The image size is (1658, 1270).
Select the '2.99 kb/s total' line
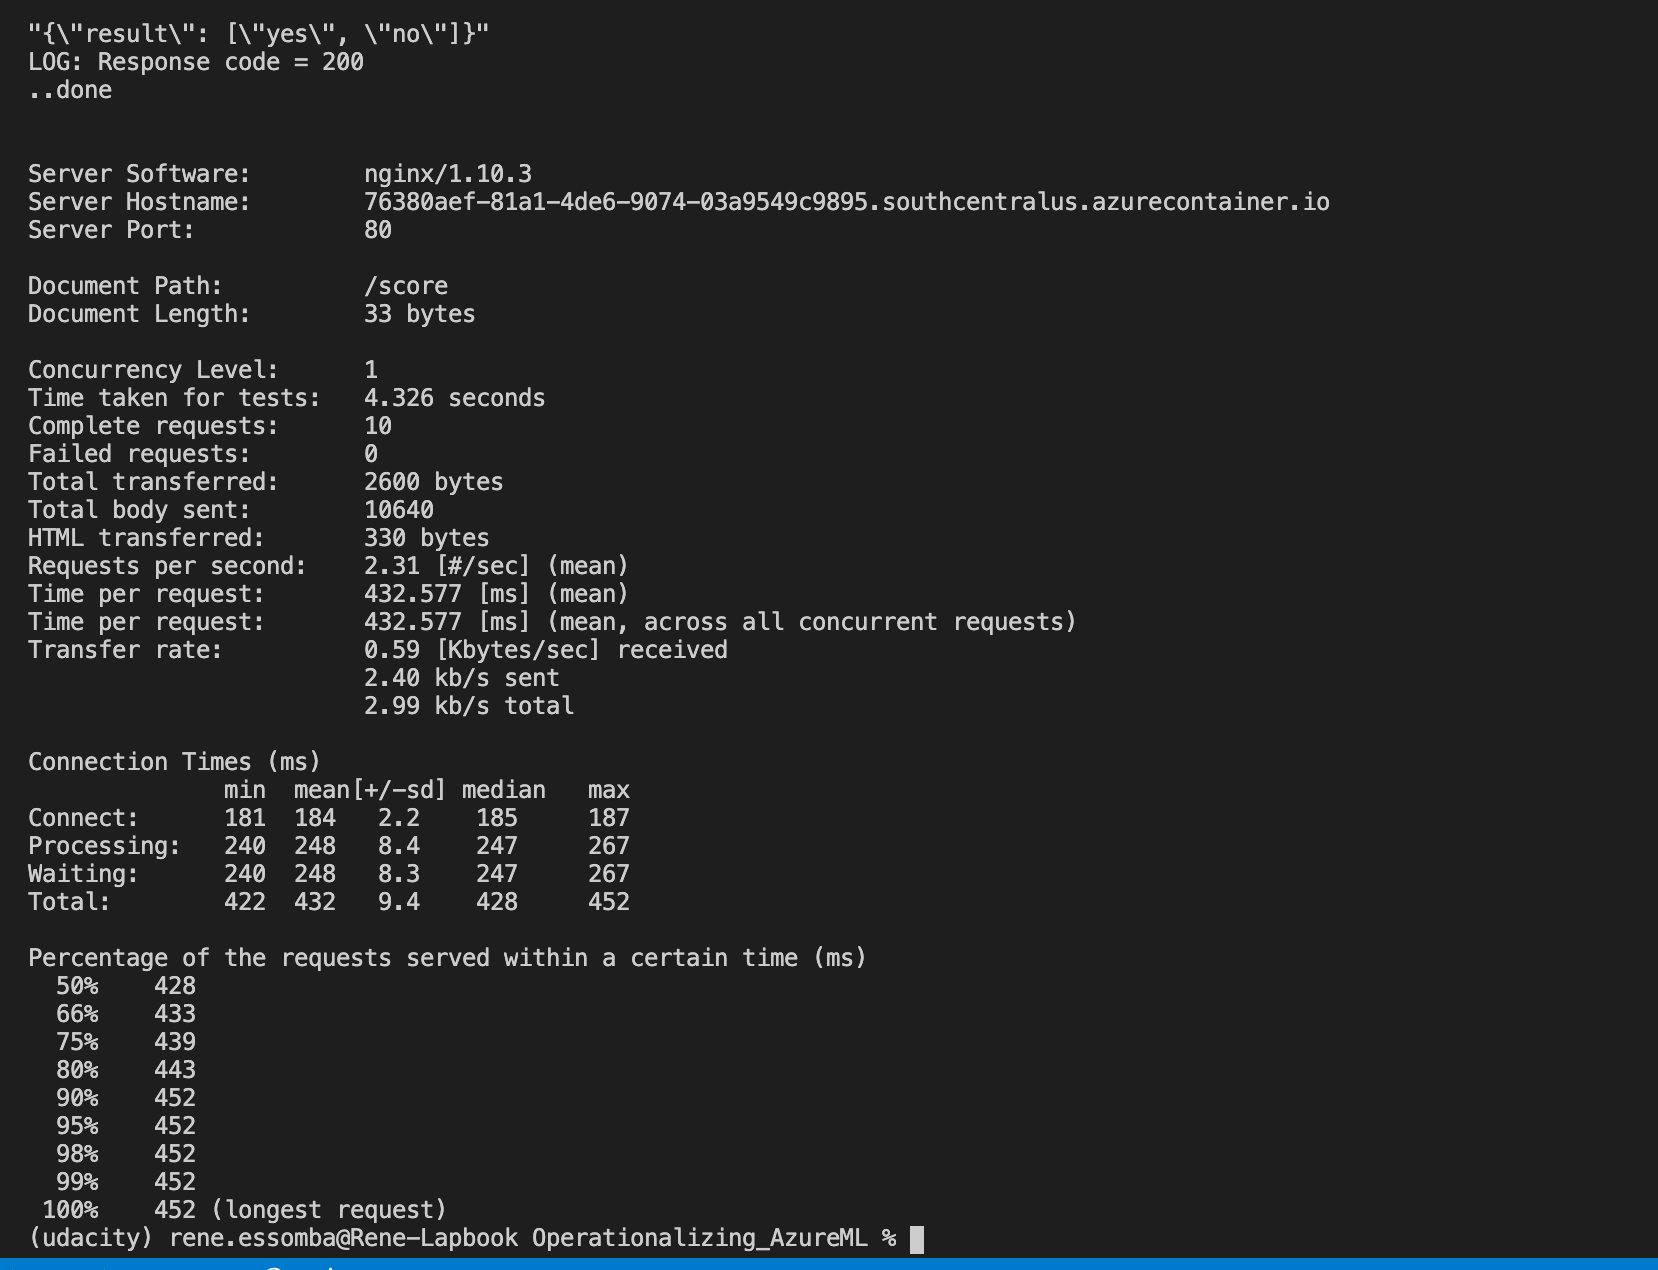point(469,706)
